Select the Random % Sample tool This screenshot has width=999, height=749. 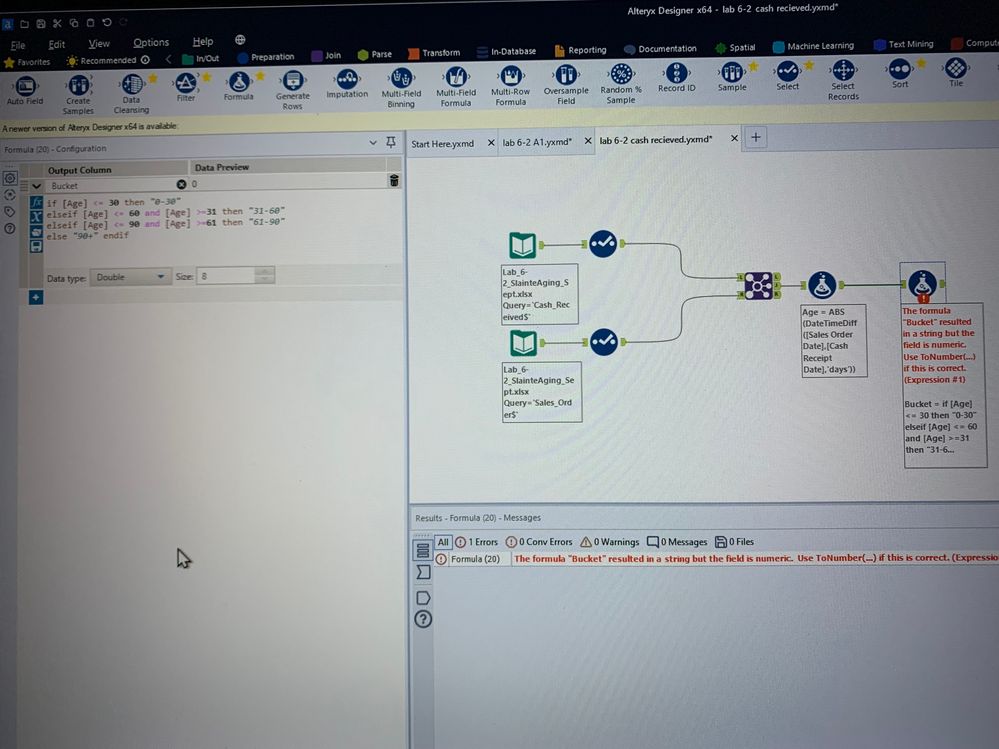pyautogui.click(x=621, y=83)
